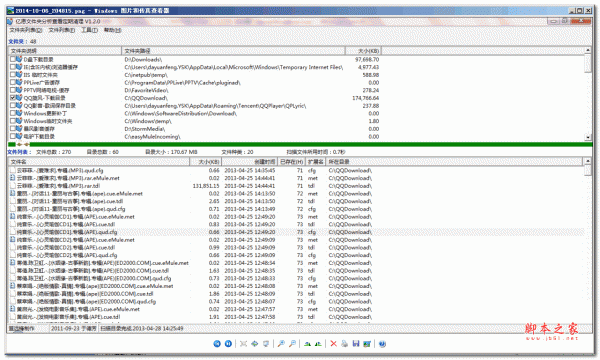
Task: Click status text 扫描目录完成 2013-04-28 14:25:49
Action: click(142, 328)
